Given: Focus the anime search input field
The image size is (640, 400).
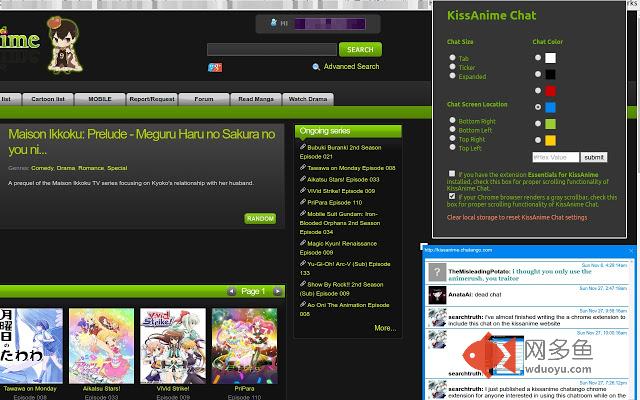Looking at the screenshot, I should 272,49.
